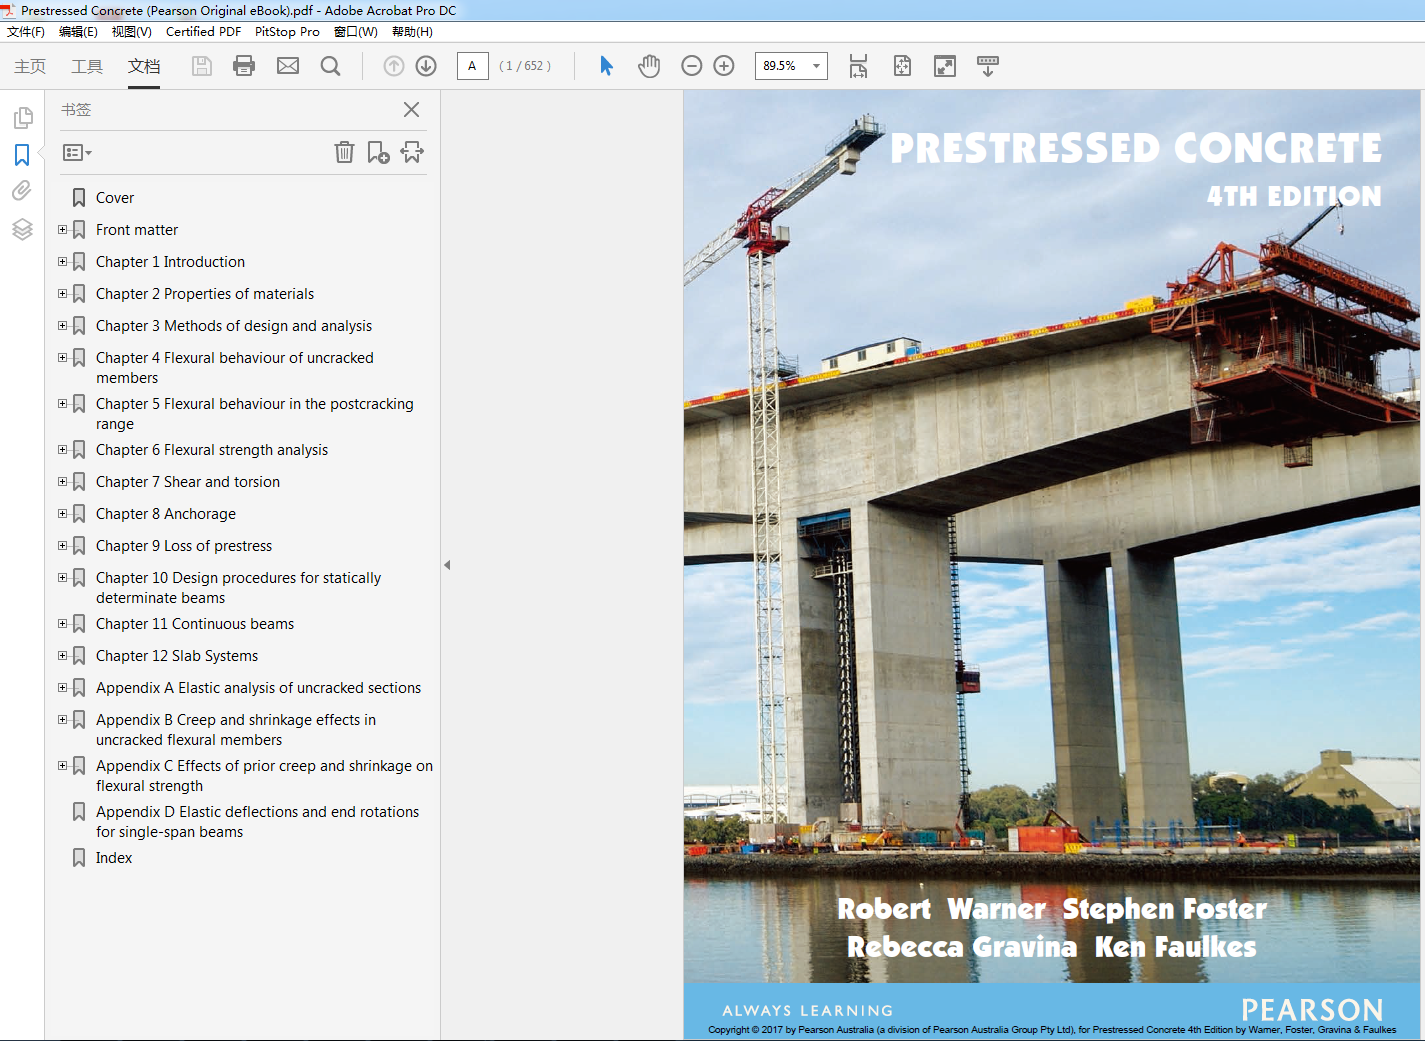Open the 窗口(W) menu
The image size is (1425, 1041).
coord(356,32)
